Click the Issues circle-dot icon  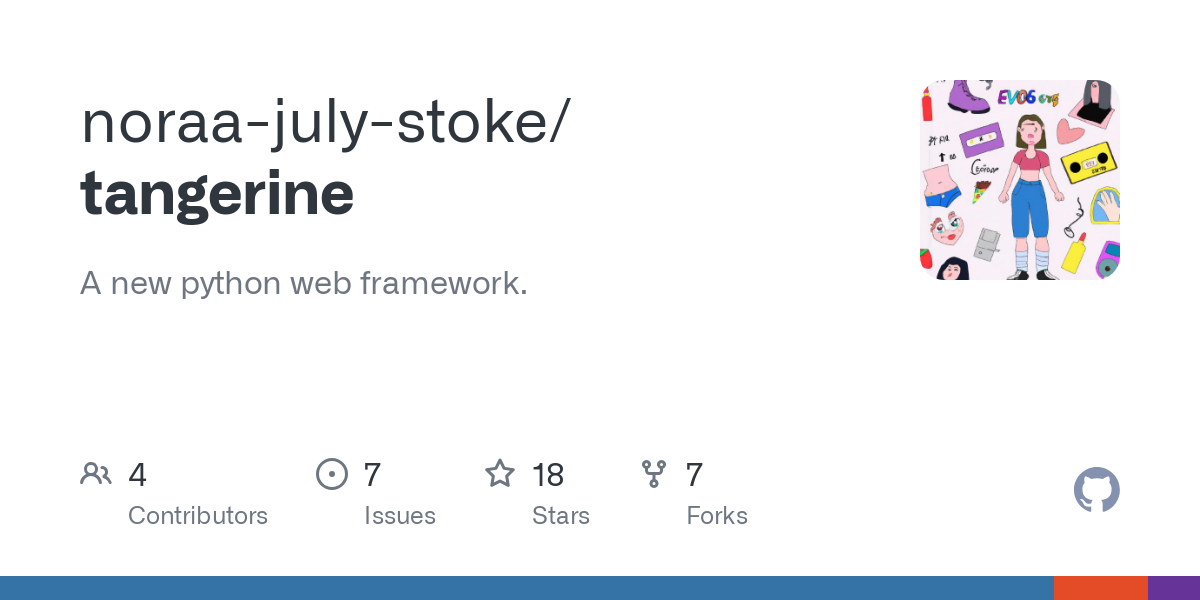(x=332, y=474)
